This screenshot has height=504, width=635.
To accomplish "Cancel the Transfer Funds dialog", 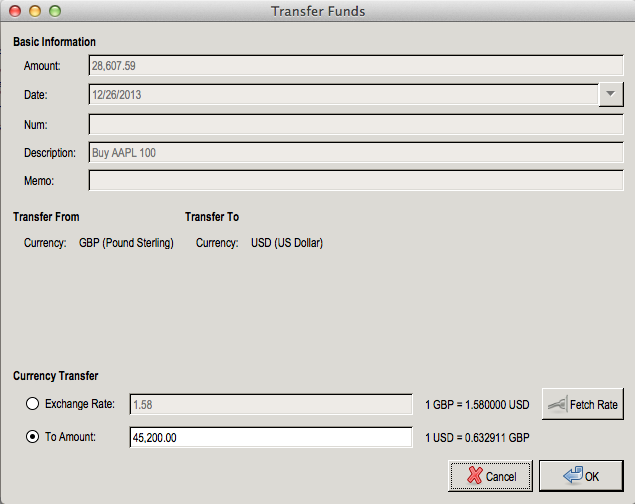I will (490, 476).
